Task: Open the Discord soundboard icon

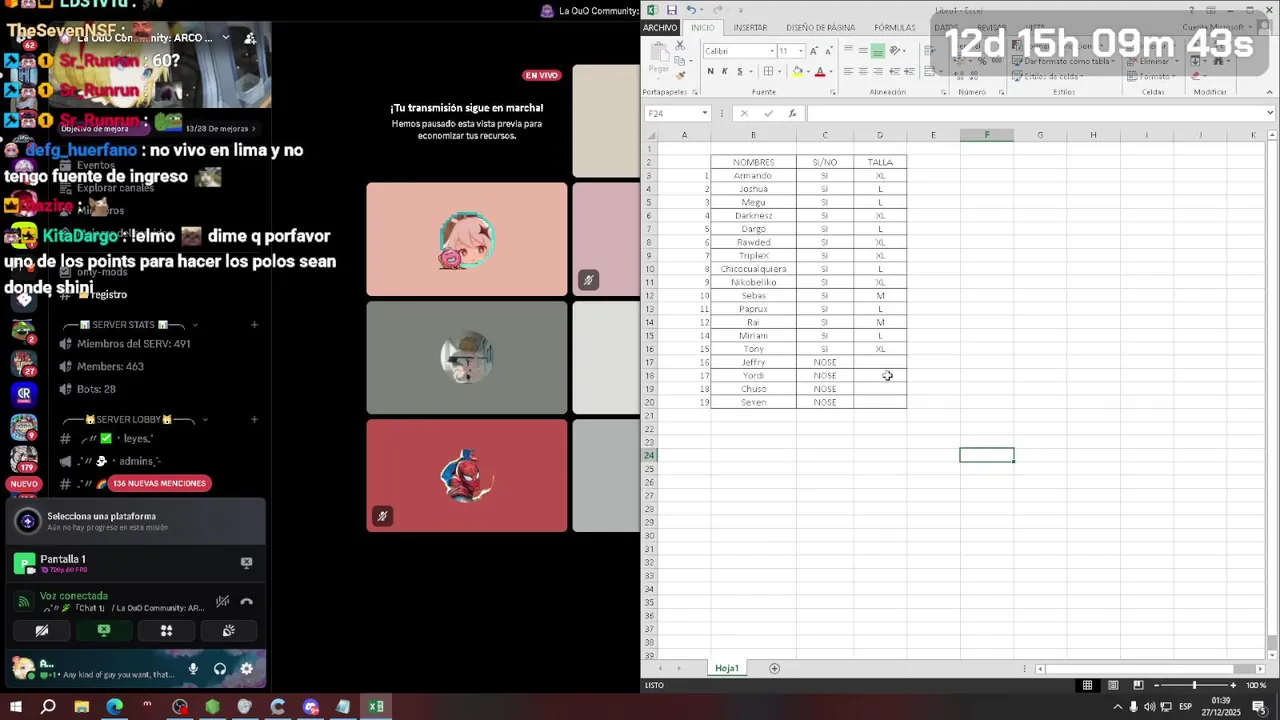Action: 228,631
